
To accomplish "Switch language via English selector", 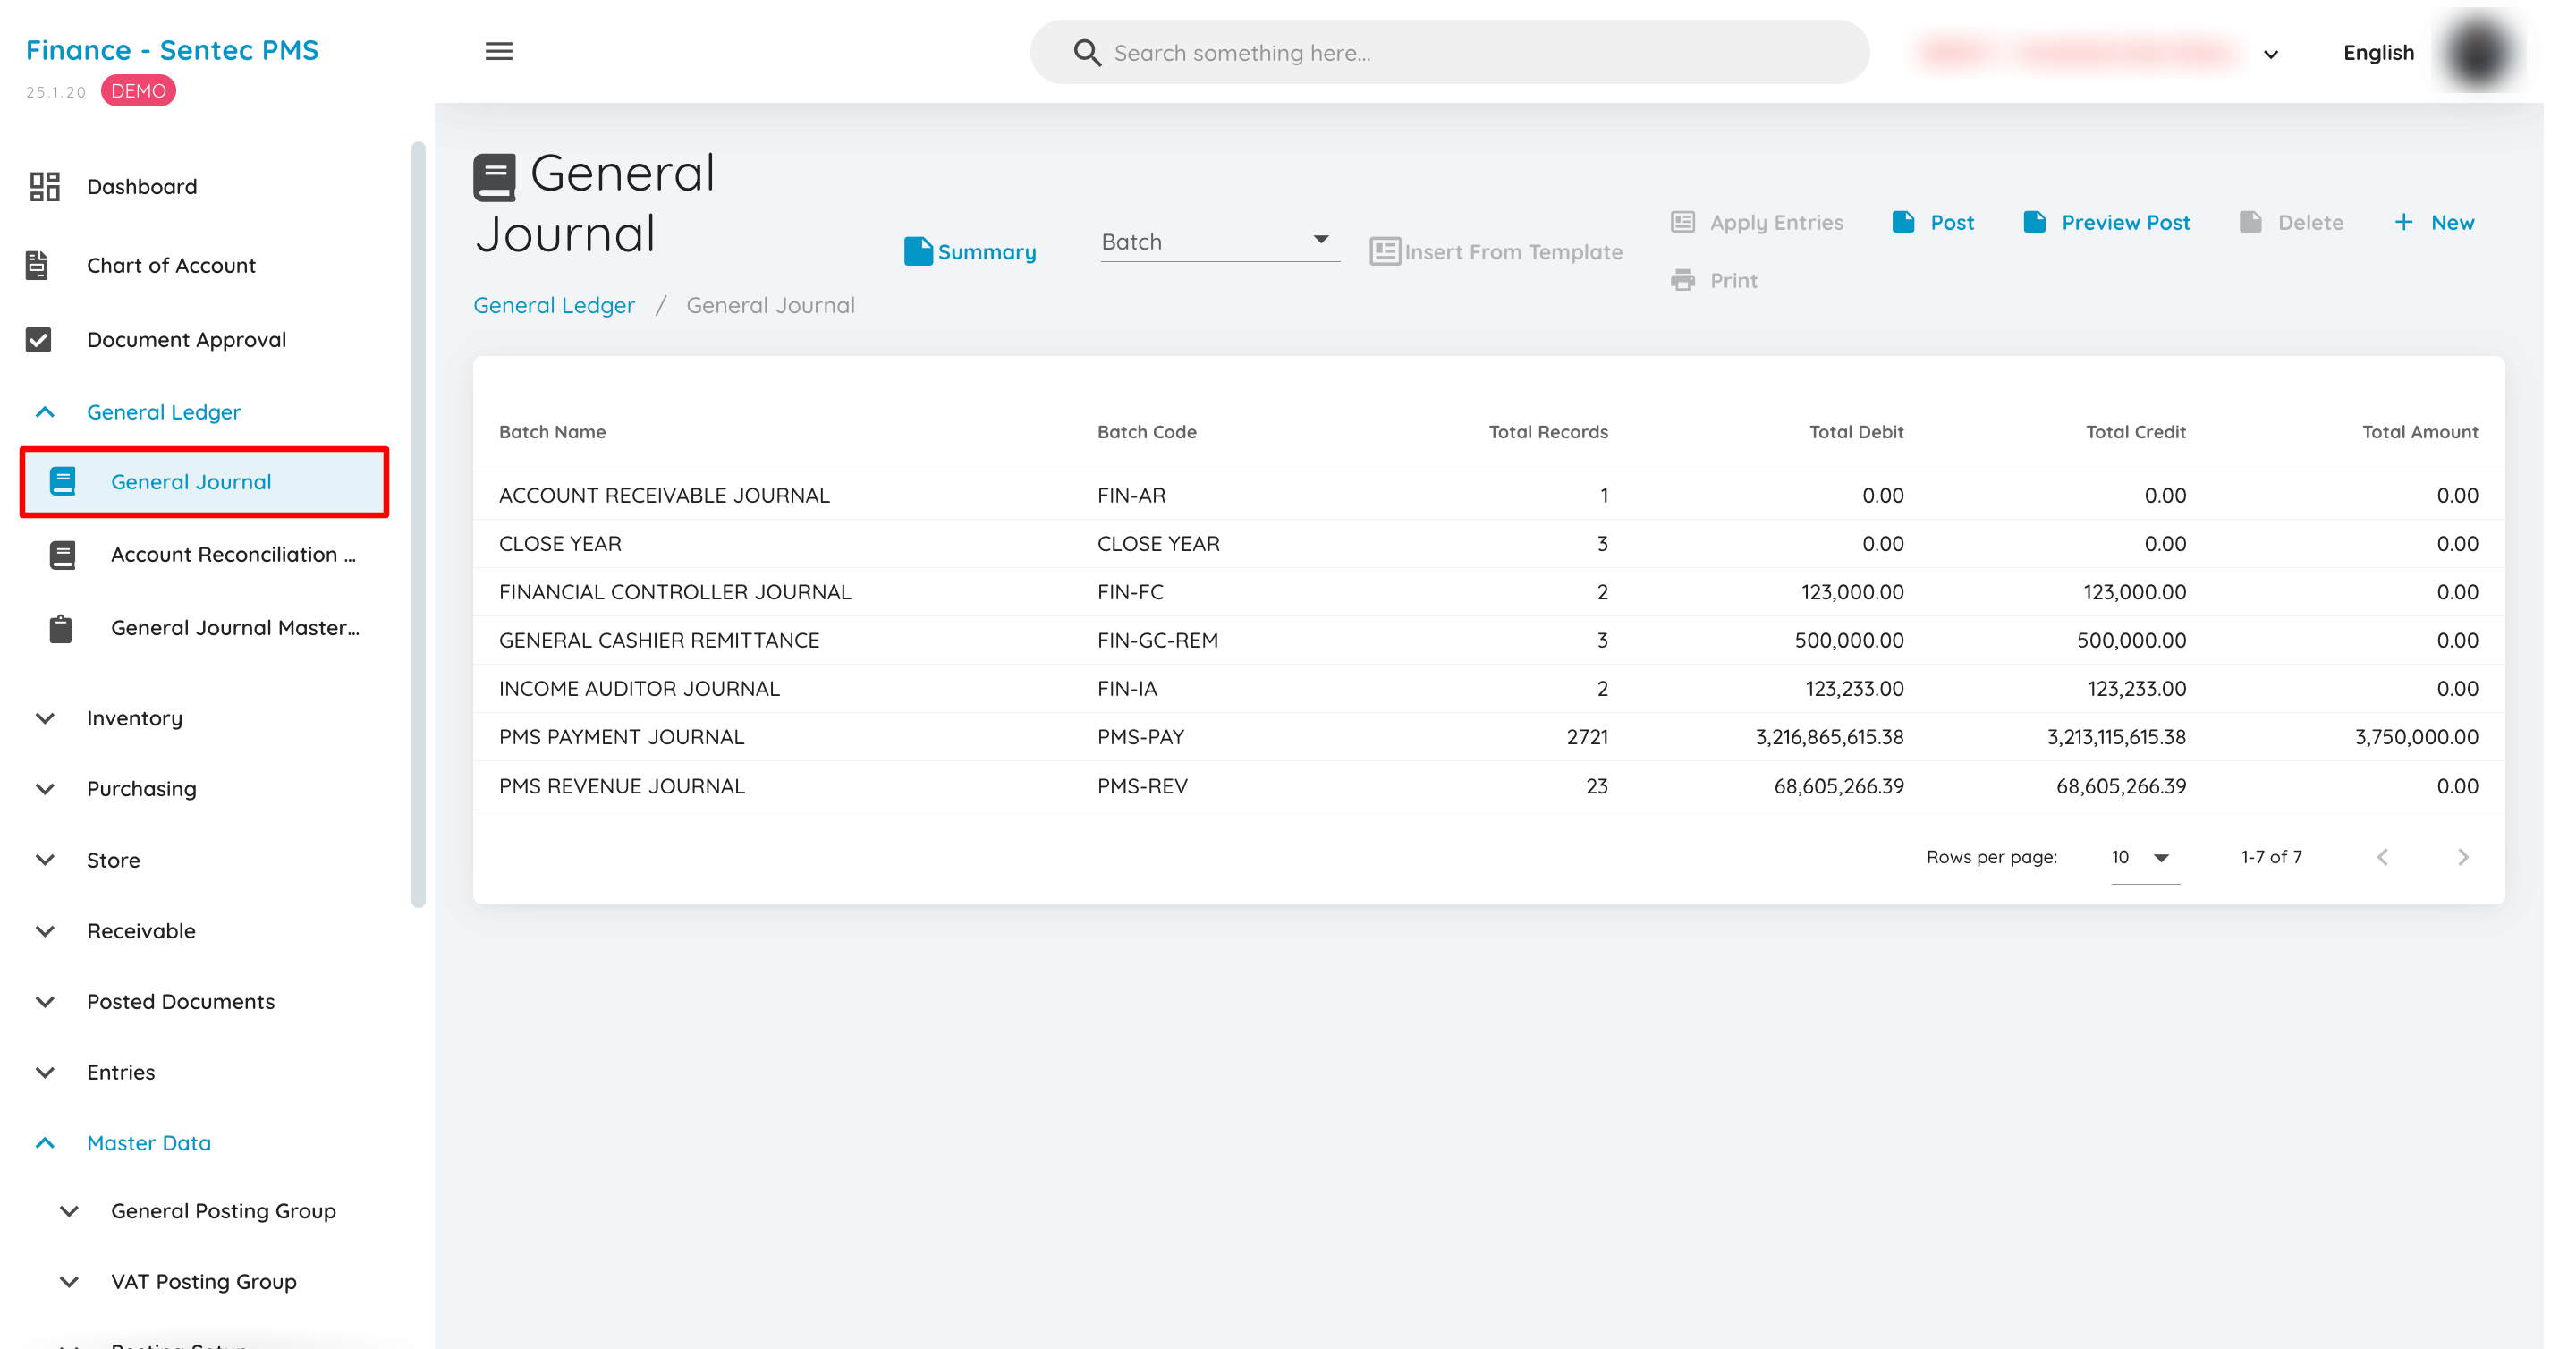I will point(2378,53).
